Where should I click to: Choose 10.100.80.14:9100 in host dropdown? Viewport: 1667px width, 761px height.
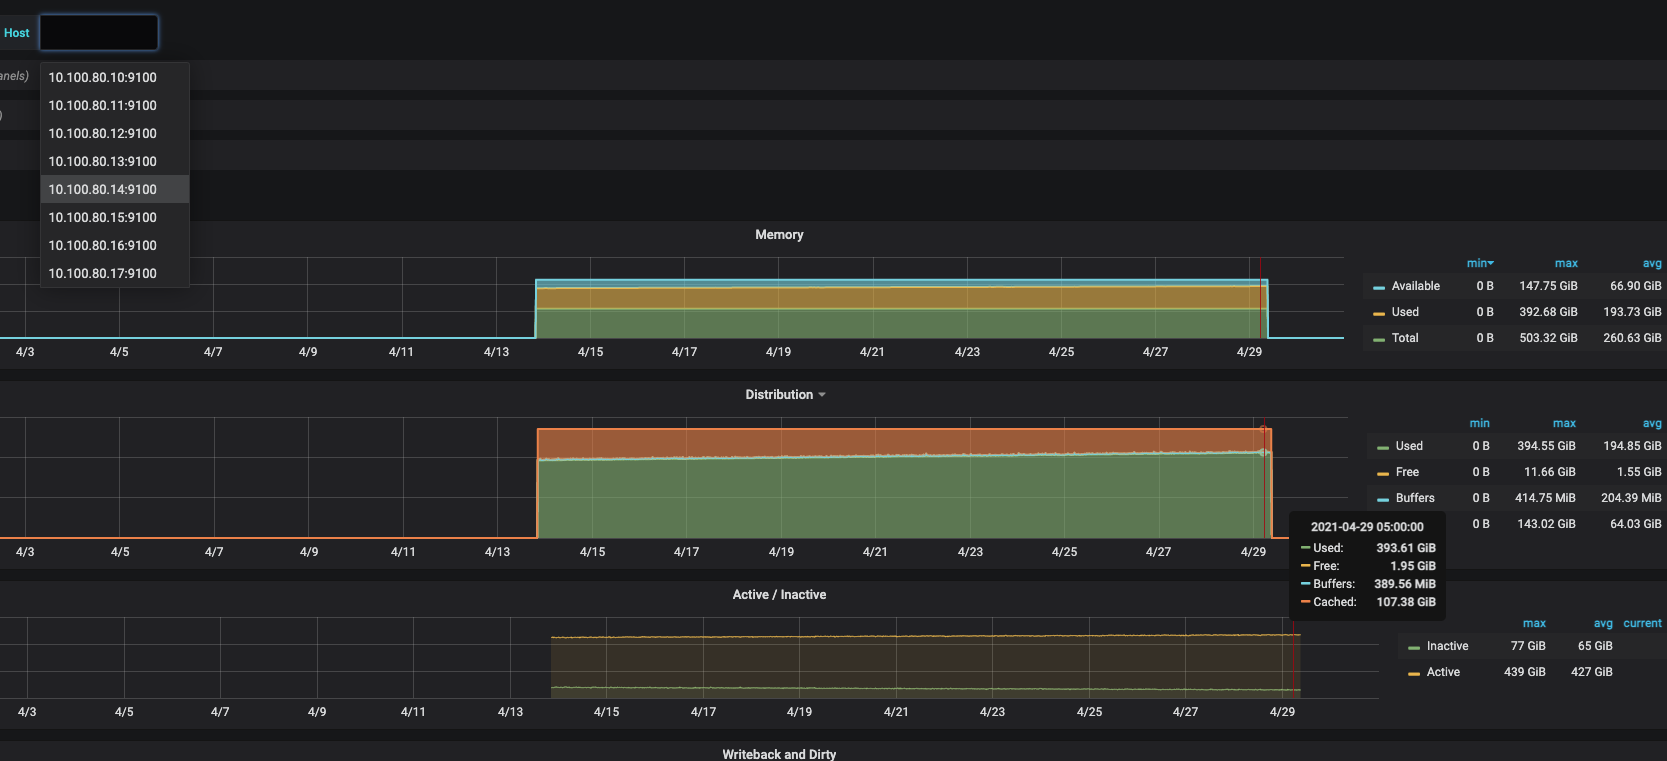103,189
